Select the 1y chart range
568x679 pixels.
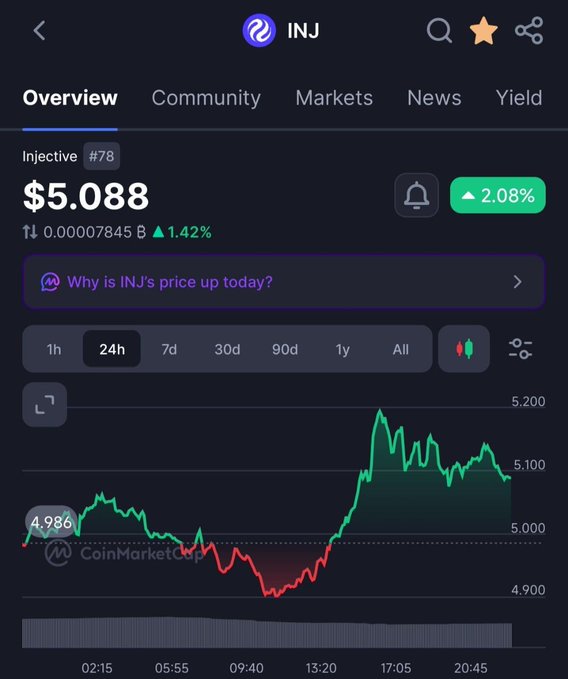pos(342,349)
